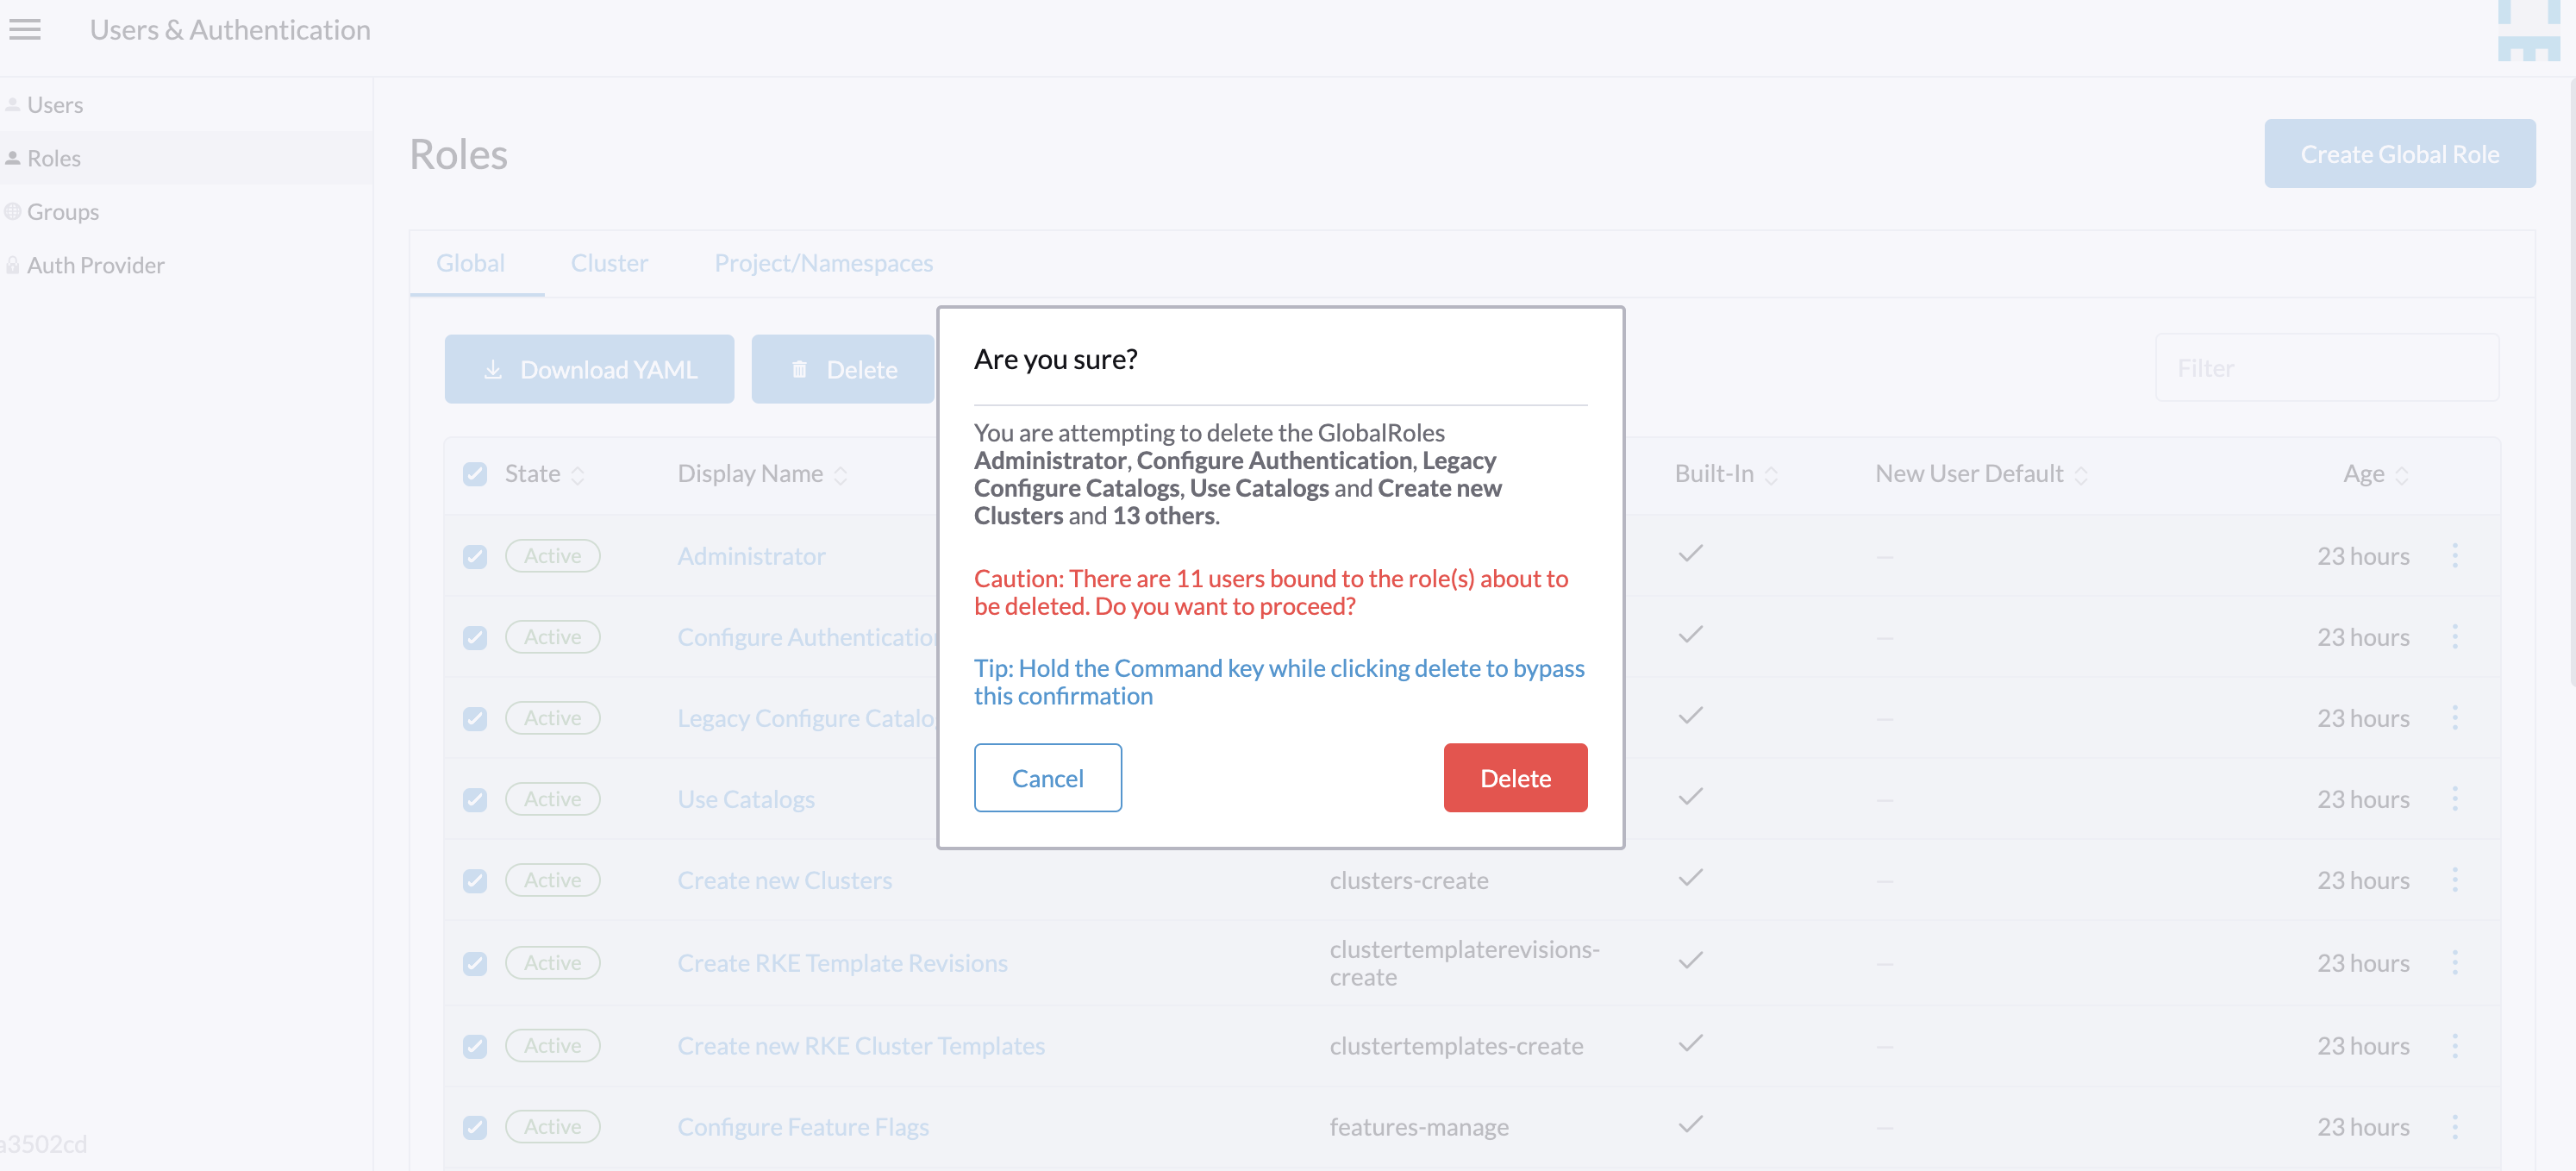Click the trash icon on the Delete button
This screenshot has width=2576, height=1171.
(799, 369)
